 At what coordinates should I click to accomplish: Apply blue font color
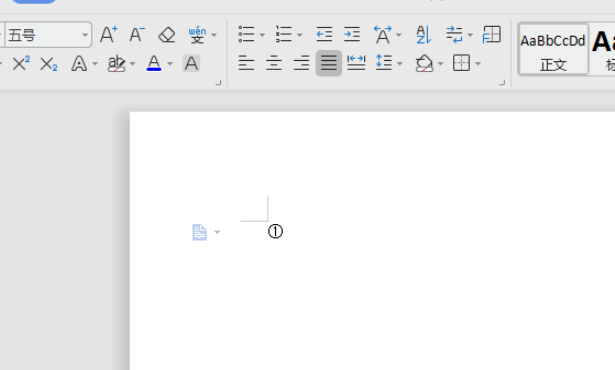click(154, 63)
